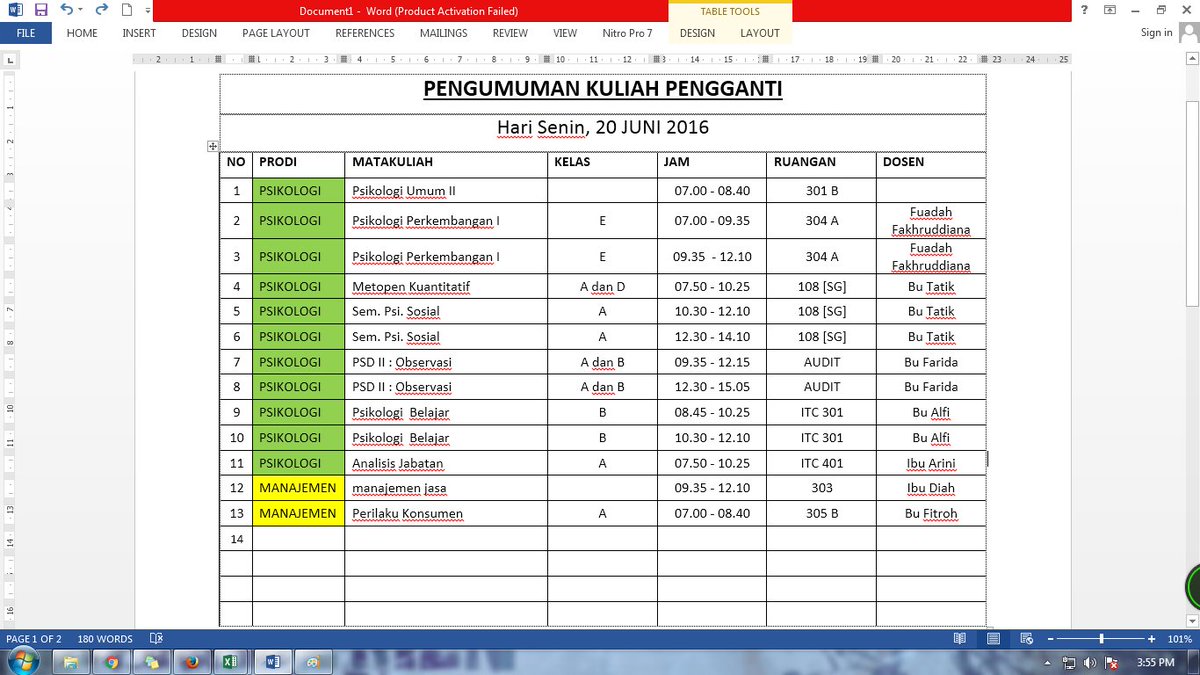Switch to the INSERT ribbon tab
1200x675 pixels.
139,33
